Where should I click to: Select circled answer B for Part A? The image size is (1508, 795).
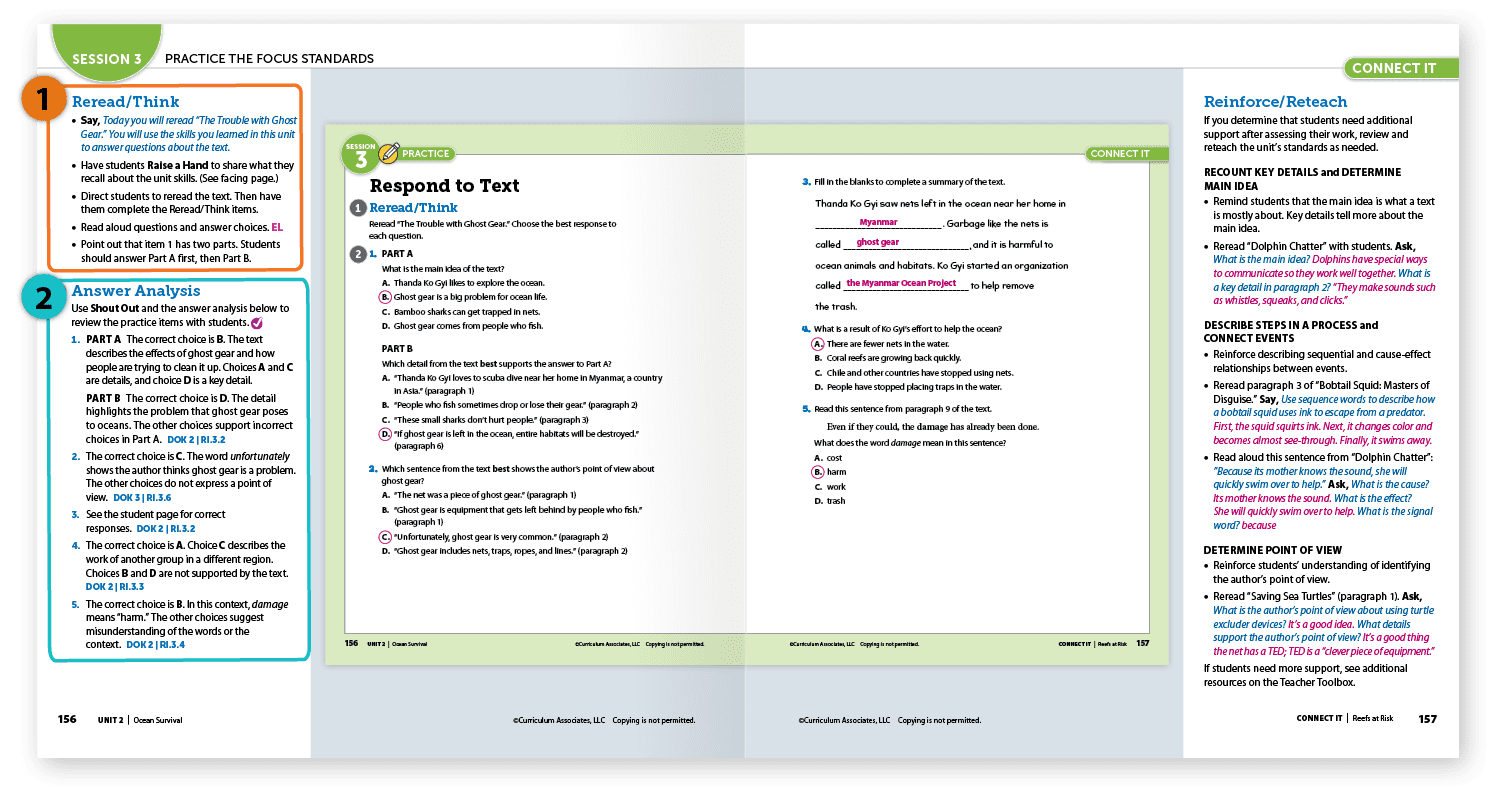(385, 297)
